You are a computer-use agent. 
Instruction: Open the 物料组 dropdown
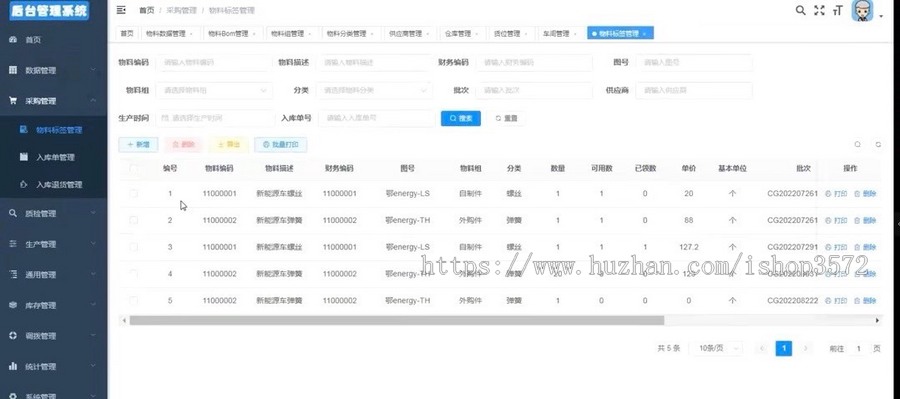click(214, 90)
